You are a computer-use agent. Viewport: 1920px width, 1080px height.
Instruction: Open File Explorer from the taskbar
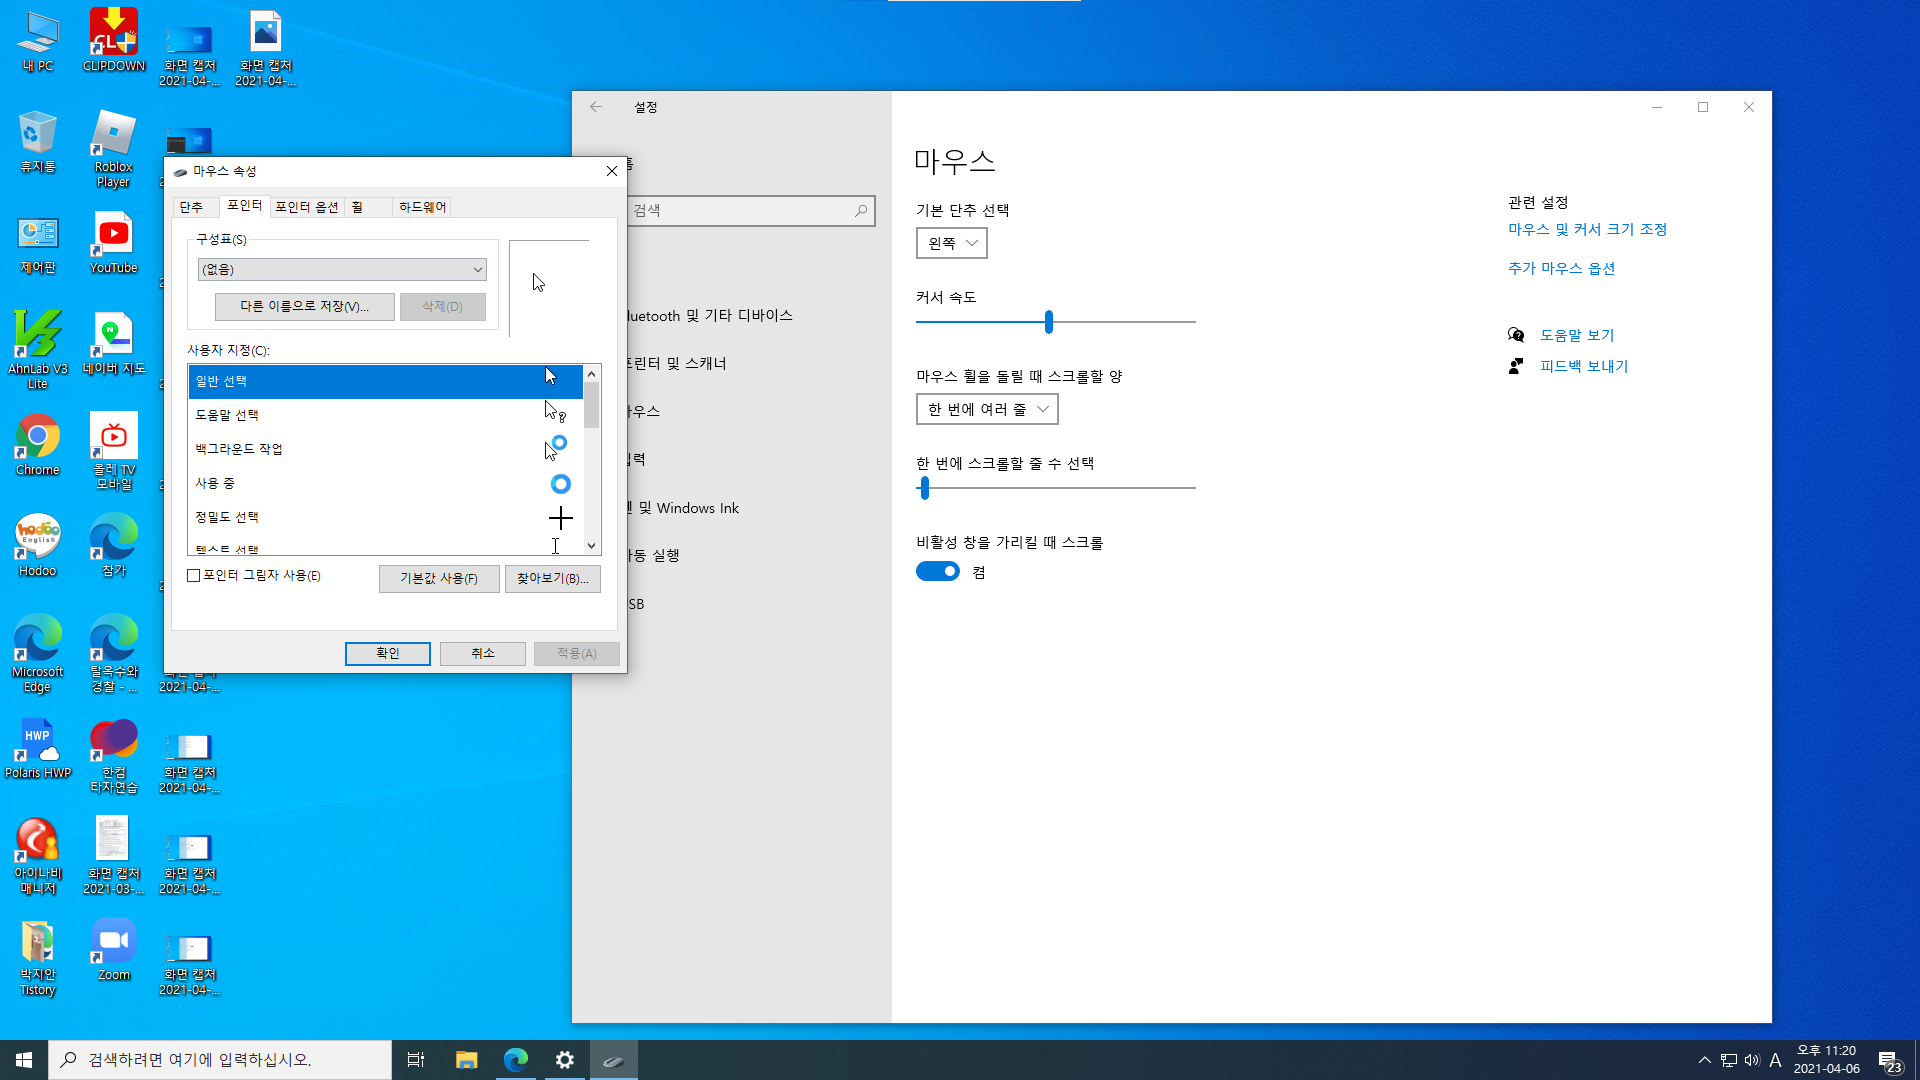[x=467, y=1060]
